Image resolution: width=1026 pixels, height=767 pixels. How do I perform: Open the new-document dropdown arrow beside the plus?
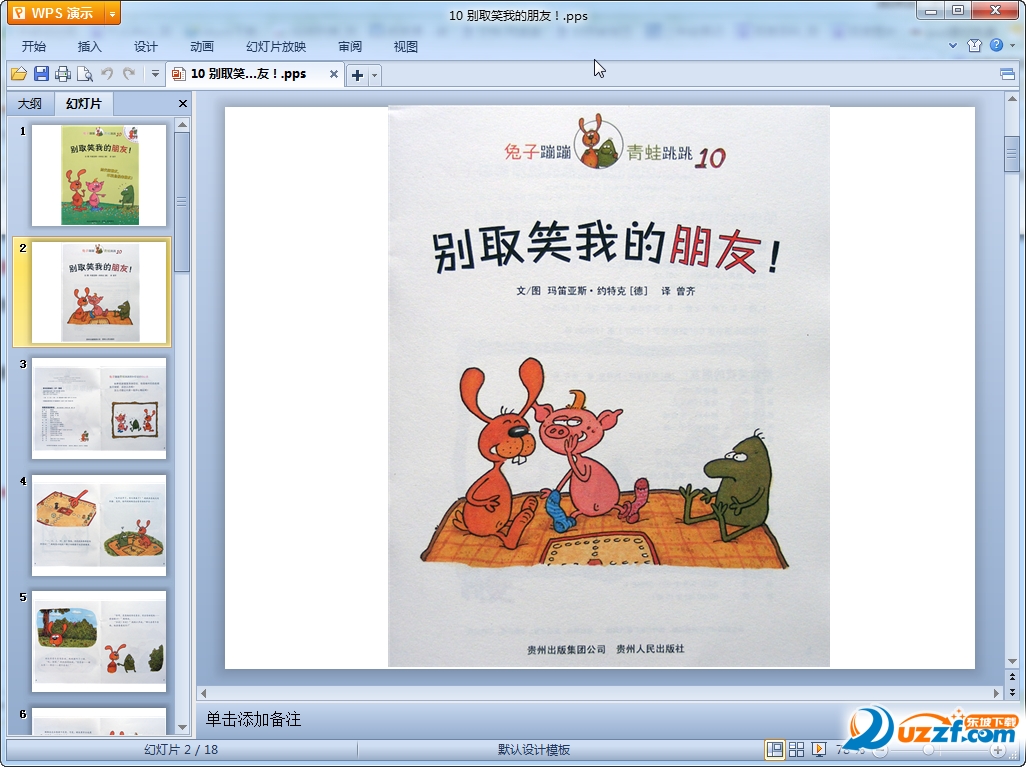pos(374,75)
